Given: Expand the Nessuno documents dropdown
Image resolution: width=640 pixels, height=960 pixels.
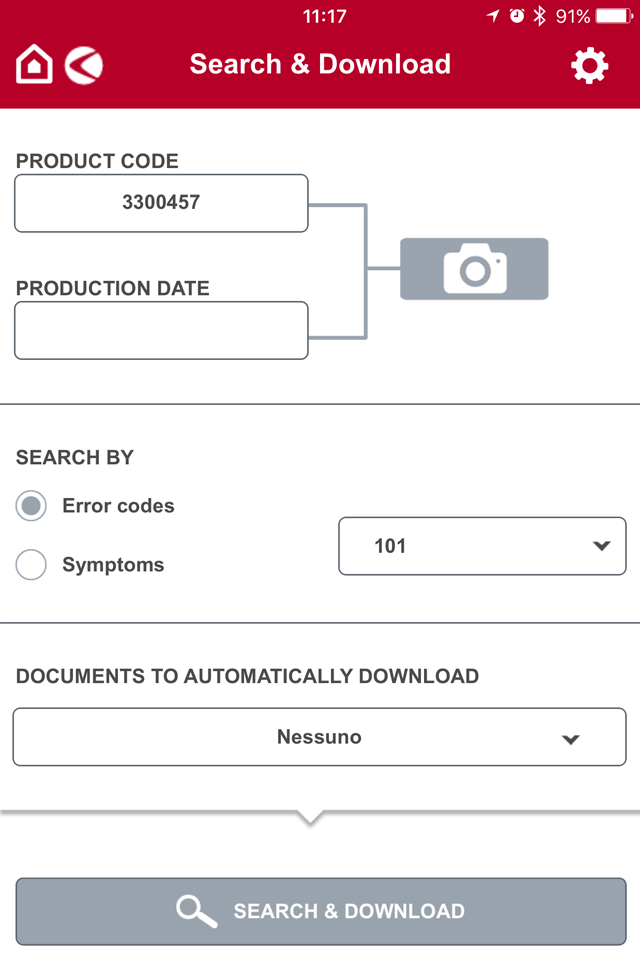Looking at the screenshot, I should [x=320, y=737].
